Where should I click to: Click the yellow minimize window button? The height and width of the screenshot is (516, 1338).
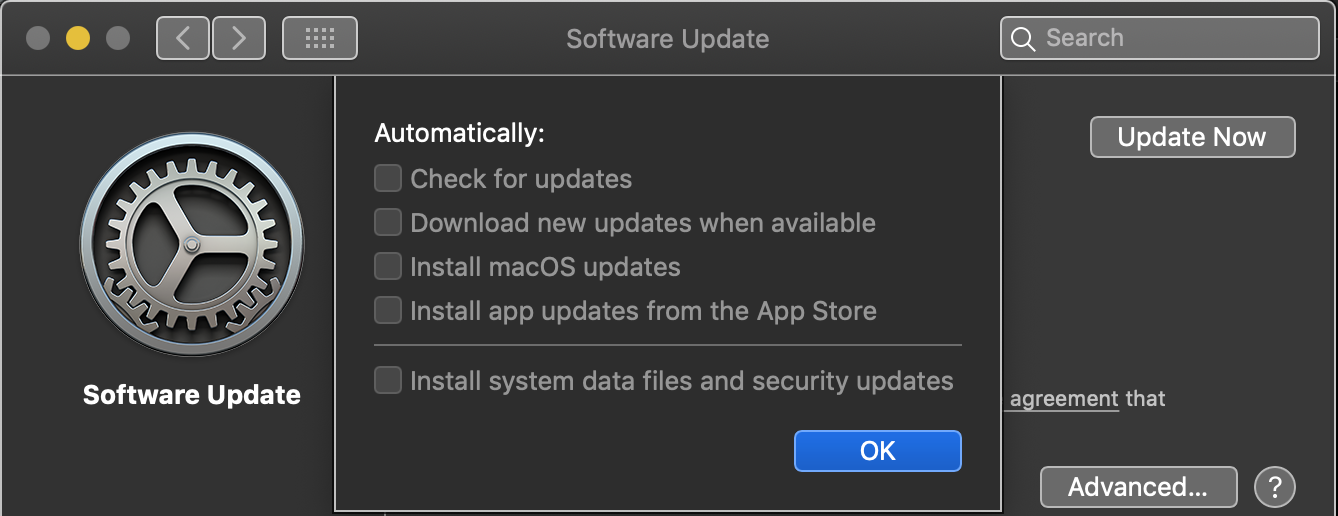[78, 39]
